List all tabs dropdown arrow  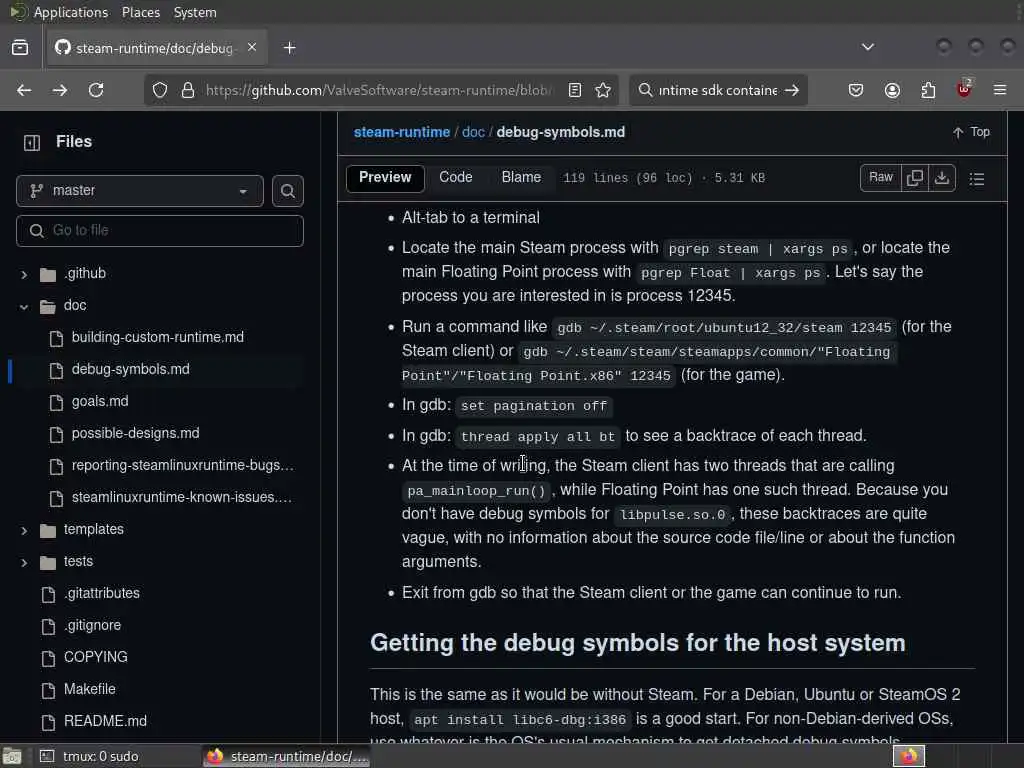[x=868, y=47]
